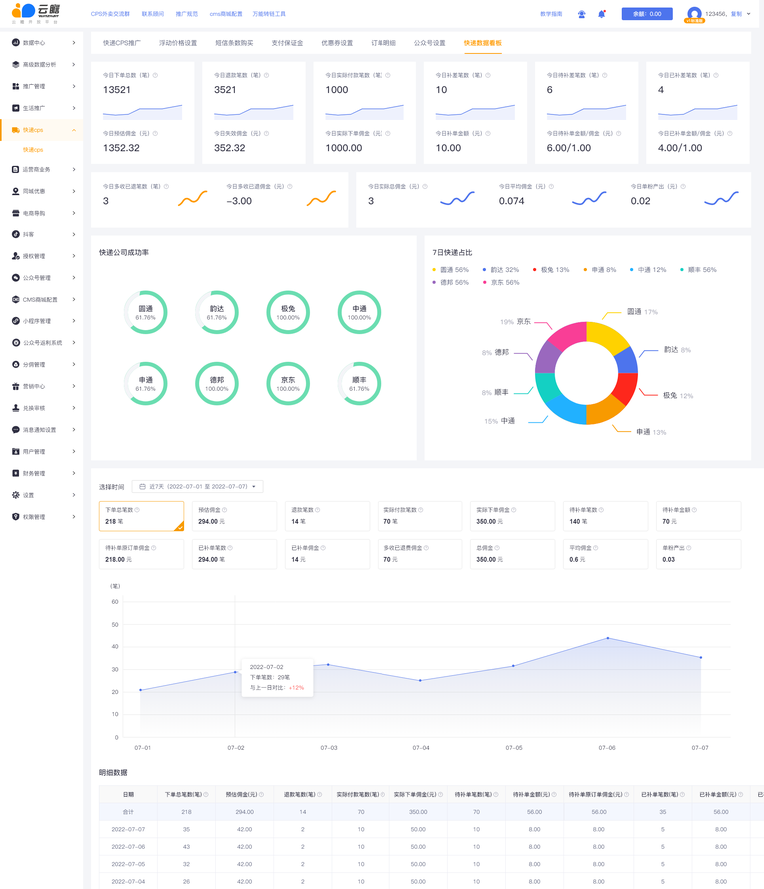Open the 近7天 date range dropdown
The image size is (764, 889).
197,486
